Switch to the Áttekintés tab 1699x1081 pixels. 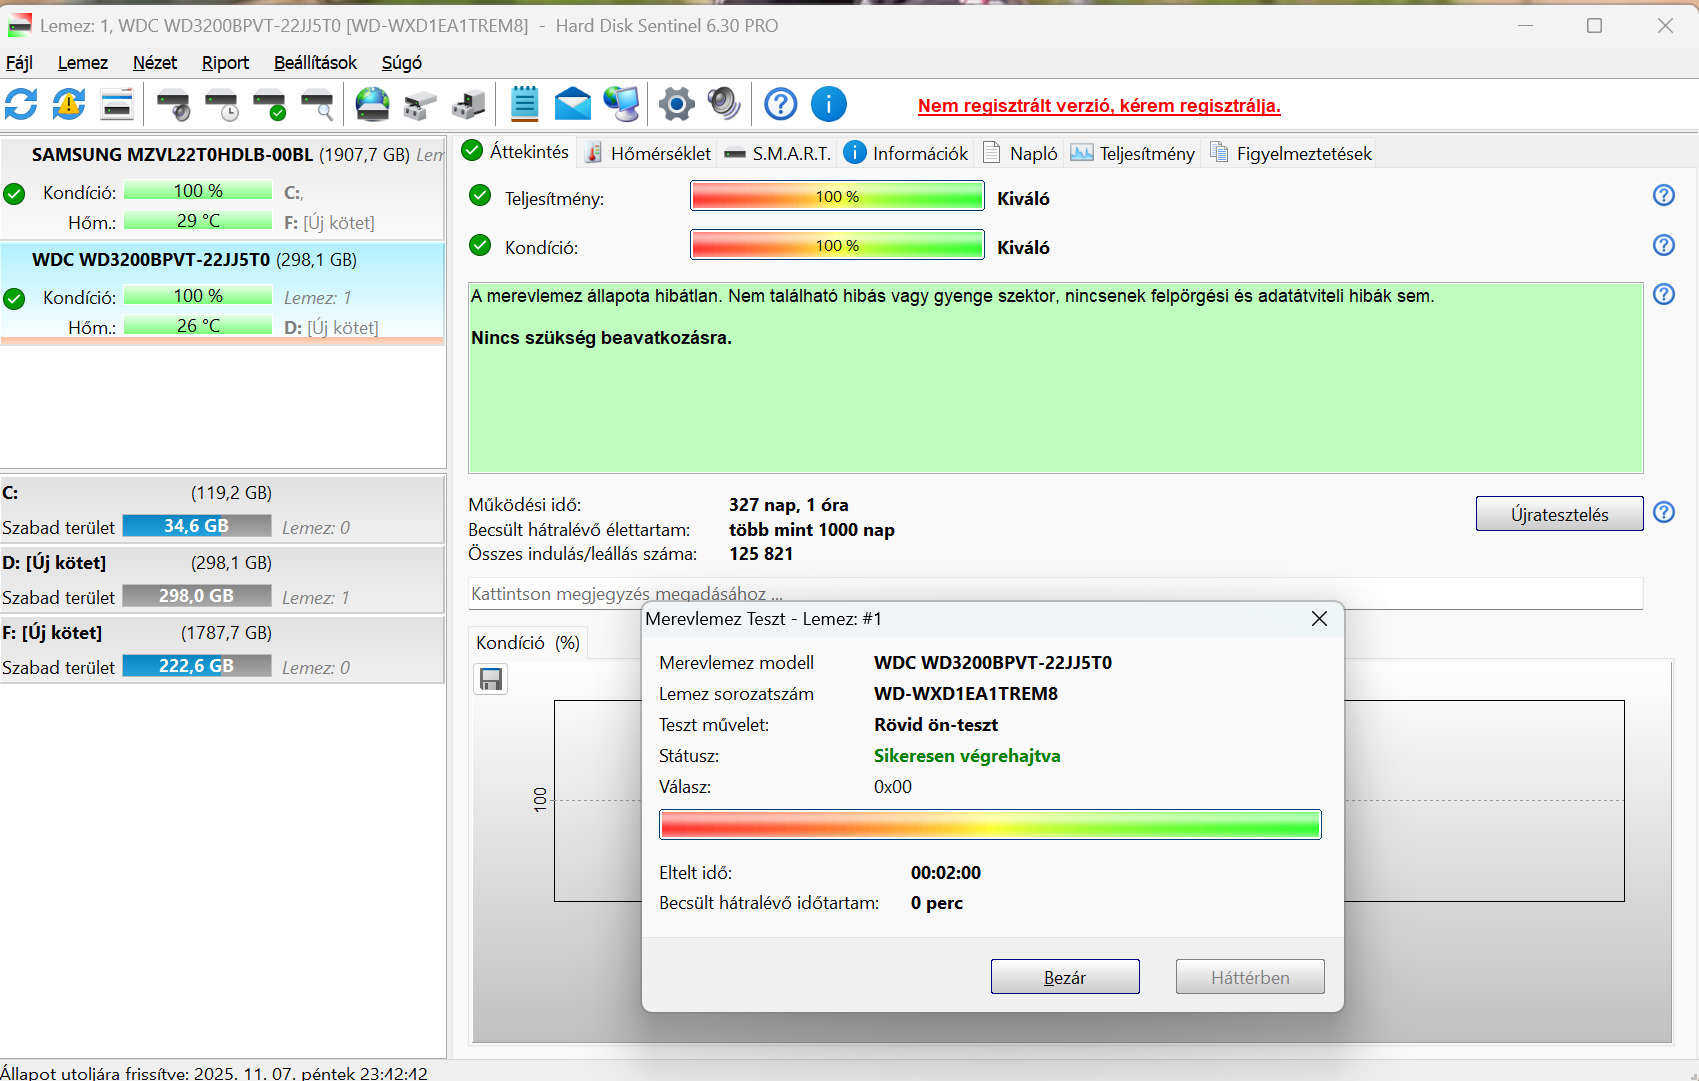[516, 152]
